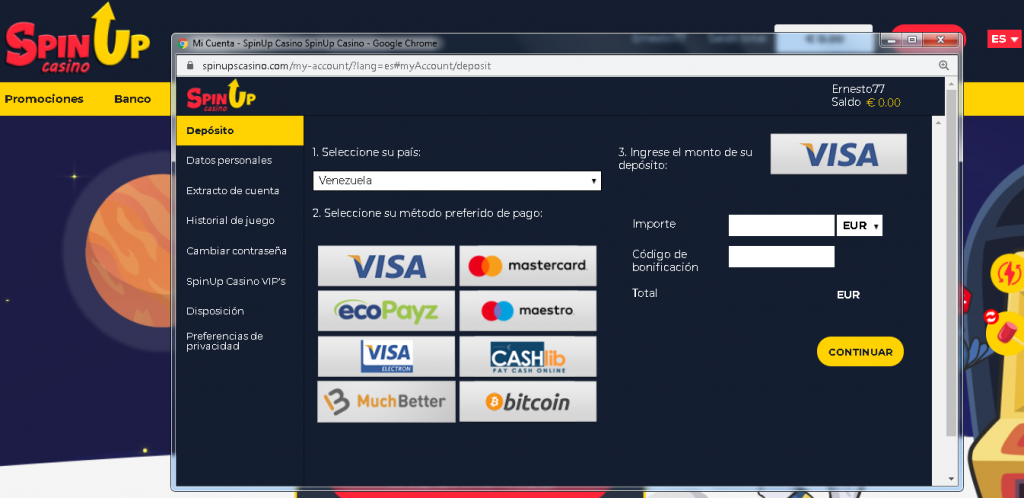Open Banco menu on the background page
The width and height of the screenshot is (1024, 498).
click(132, 99)
